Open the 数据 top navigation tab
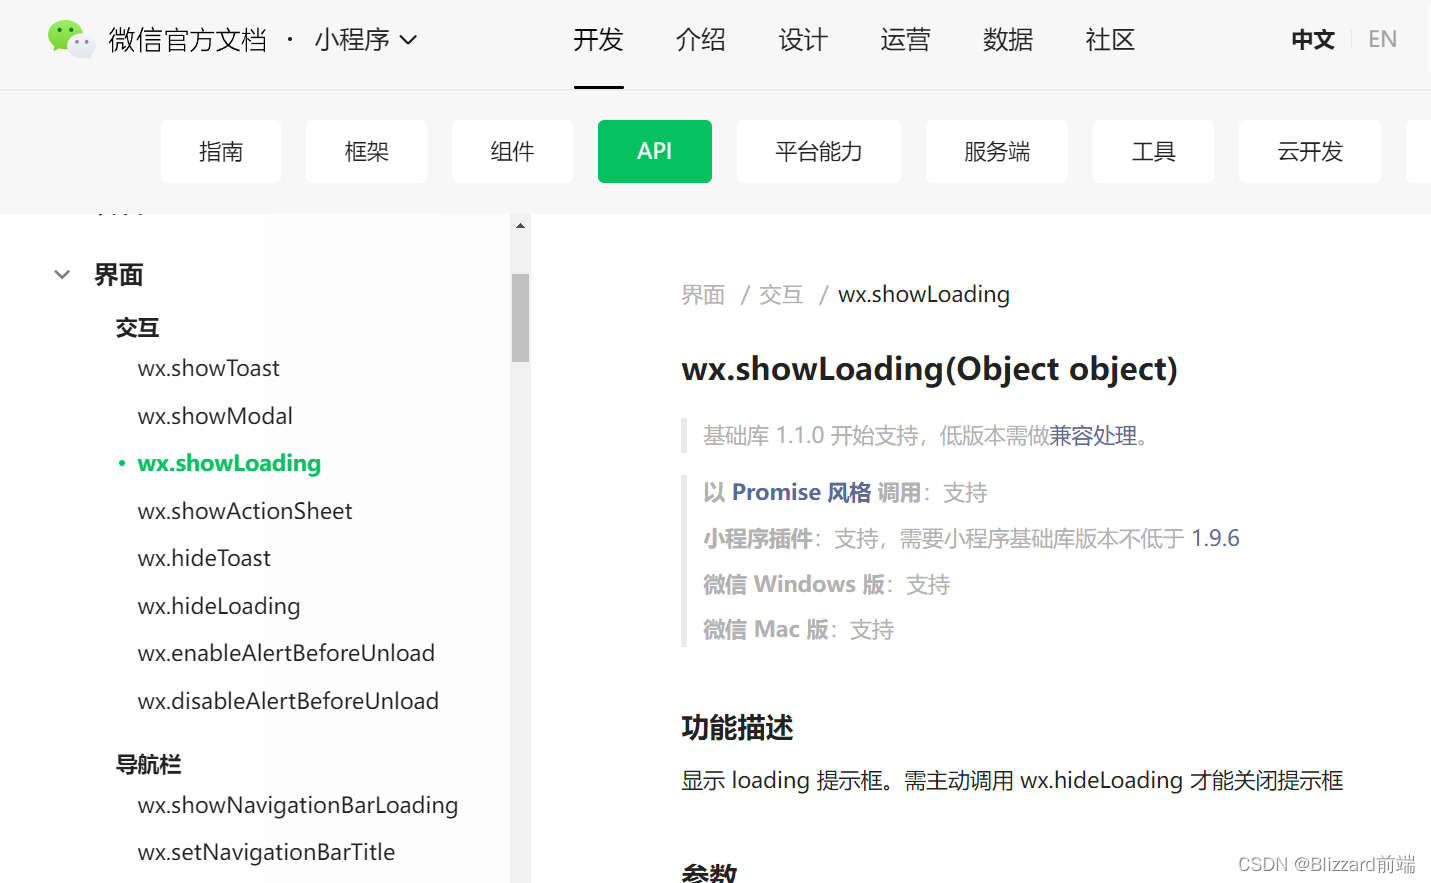 1008,40
